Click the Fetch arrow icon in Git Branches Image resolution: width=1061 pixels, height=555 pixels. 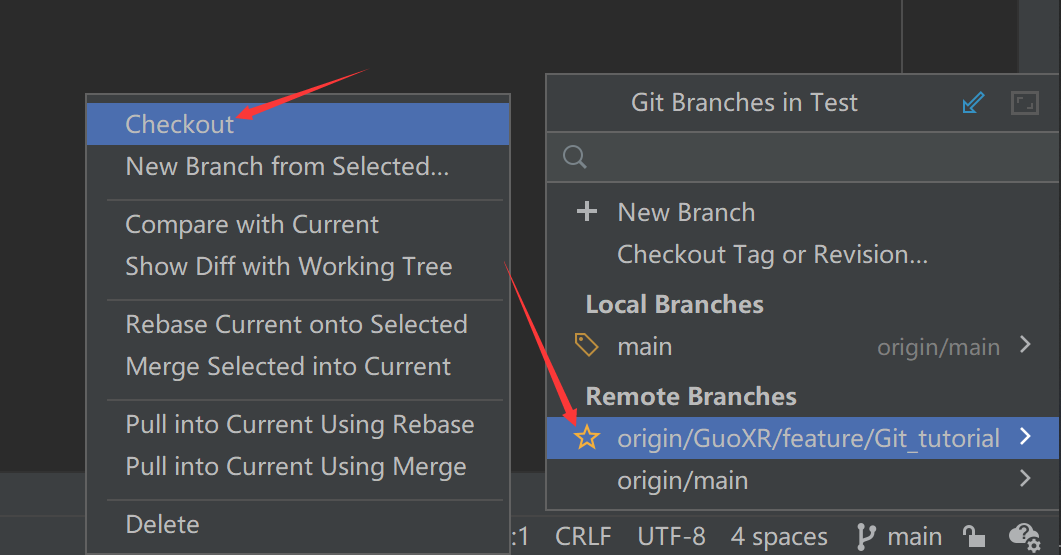coord(972,103)
